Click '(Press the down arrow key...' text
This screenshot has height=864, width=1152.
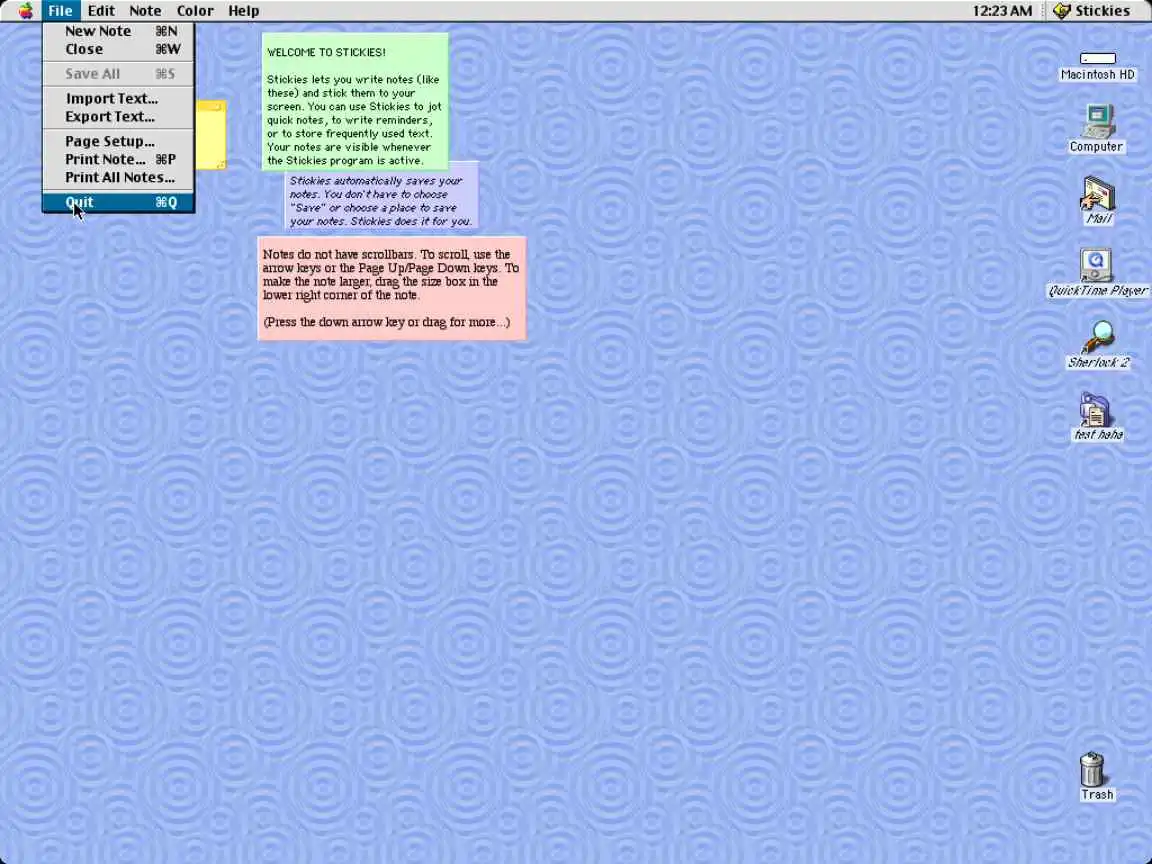click(x=386, y=322)
